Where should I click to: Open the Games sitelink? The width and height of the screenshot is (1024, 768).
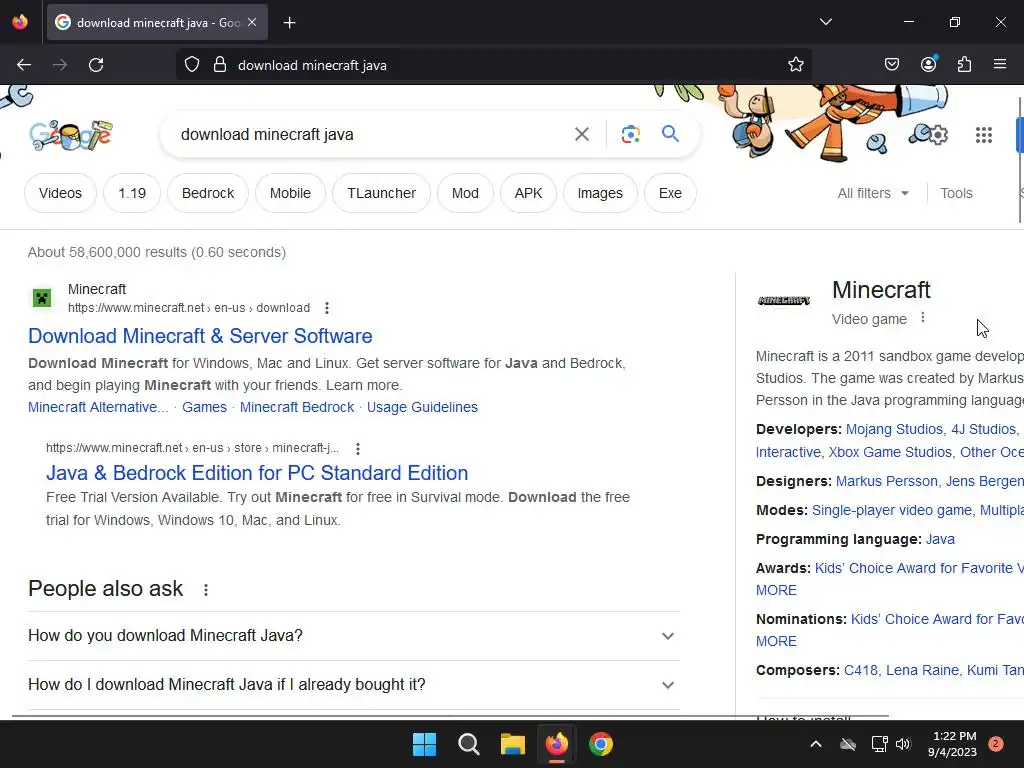[204, 407]
